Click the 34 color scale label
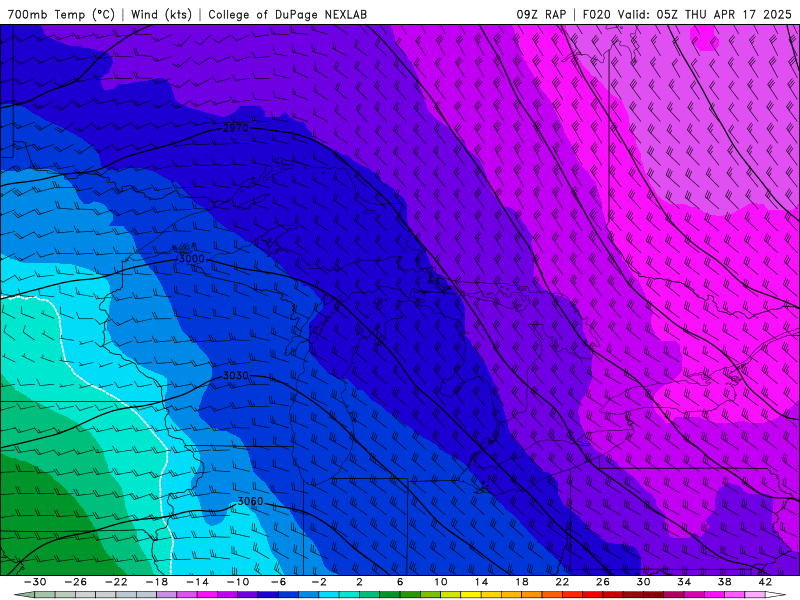This screenshot has height=600, width=800. coord(684,582)
